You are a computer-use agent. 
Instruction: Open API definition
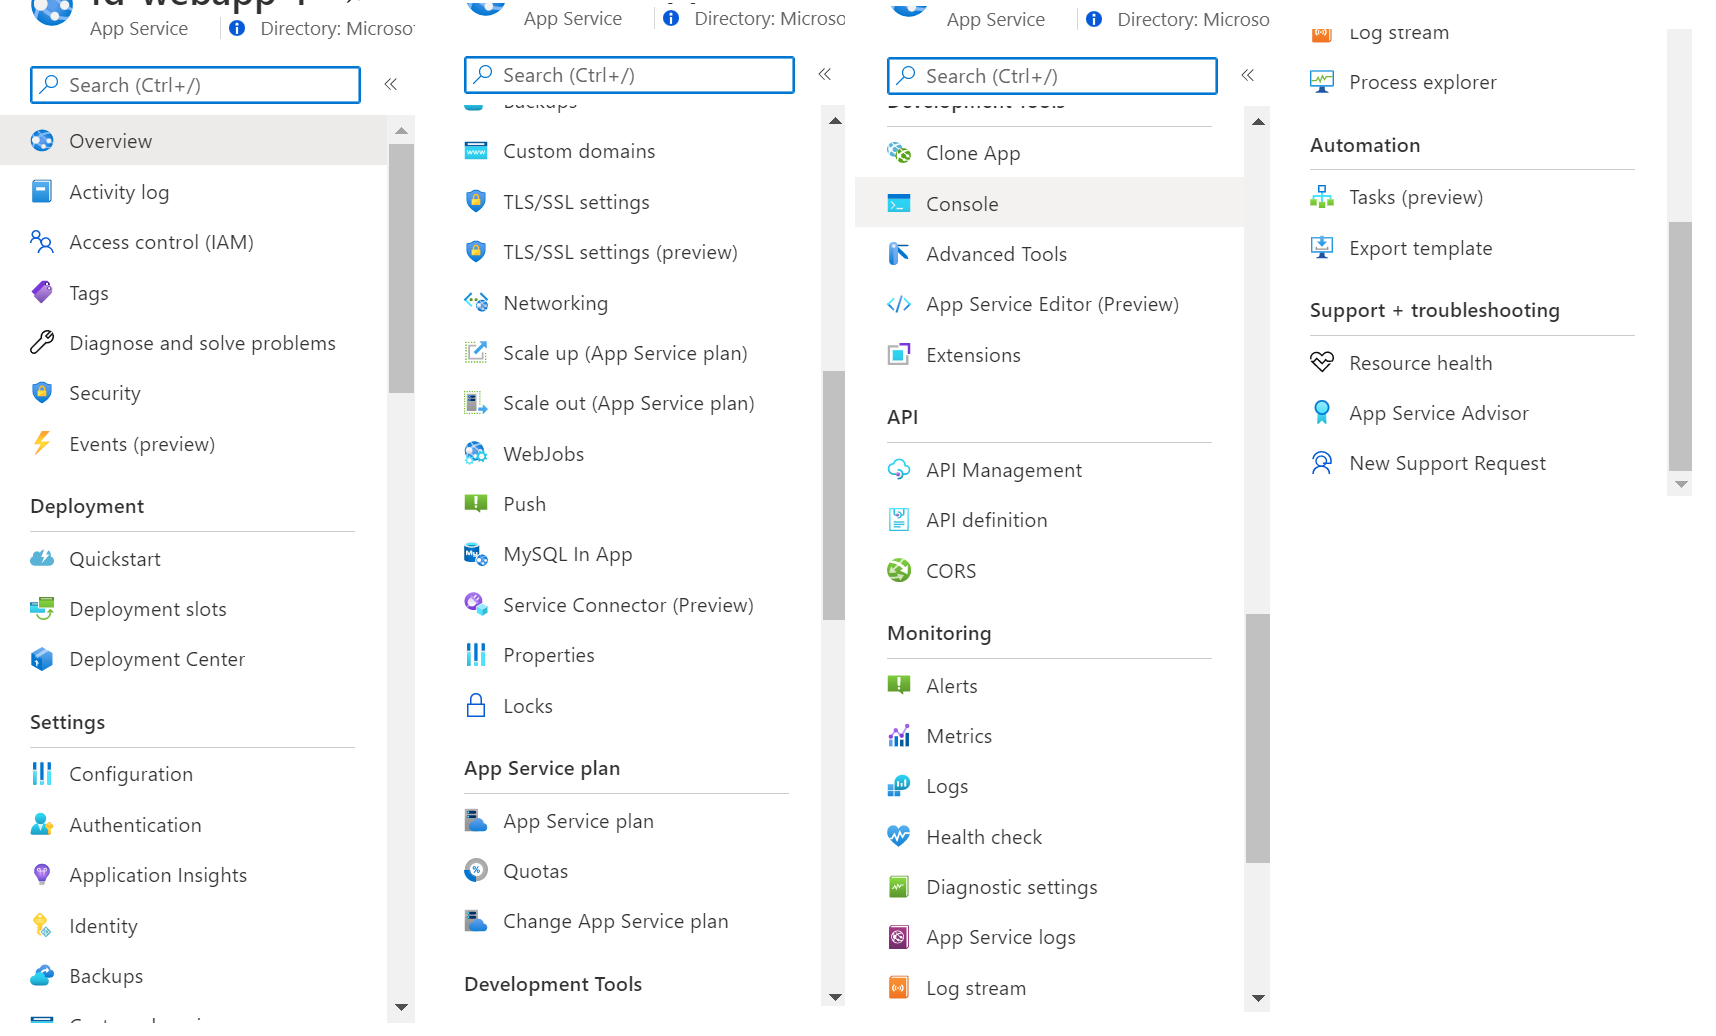coord(987,520)
